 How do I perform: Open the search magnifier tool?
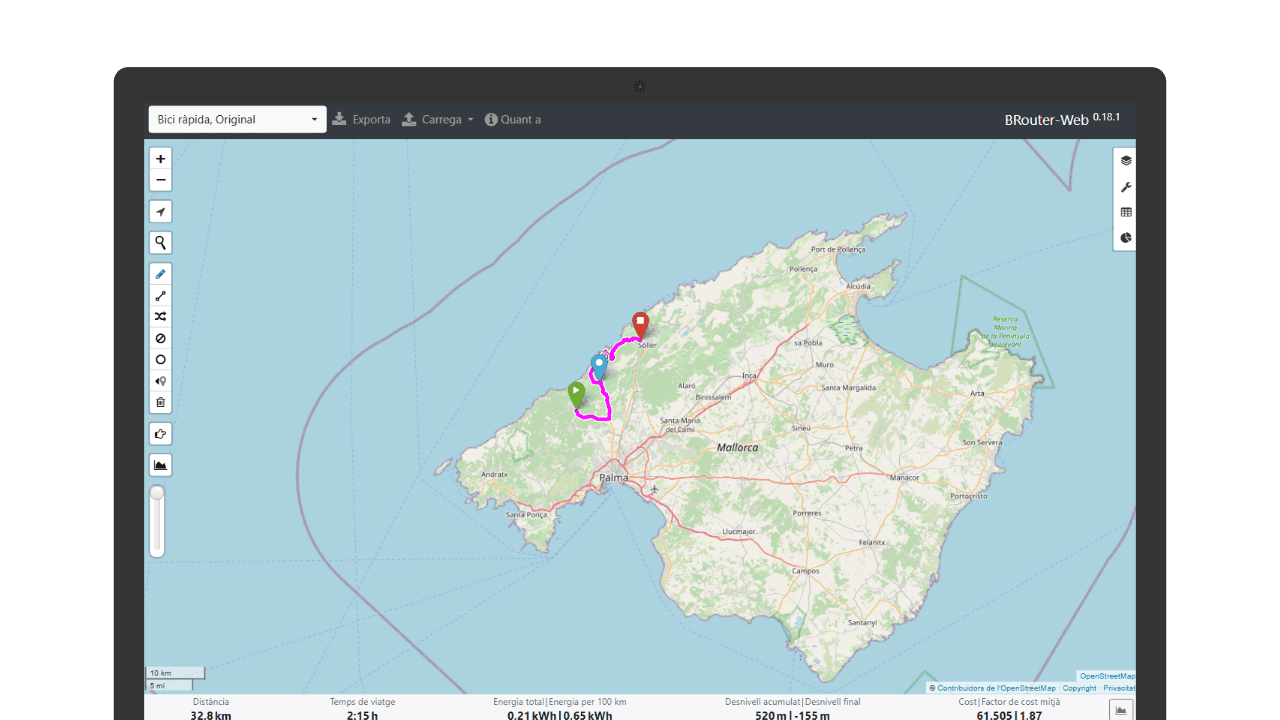pyautogui.click(x=160, y=242)
